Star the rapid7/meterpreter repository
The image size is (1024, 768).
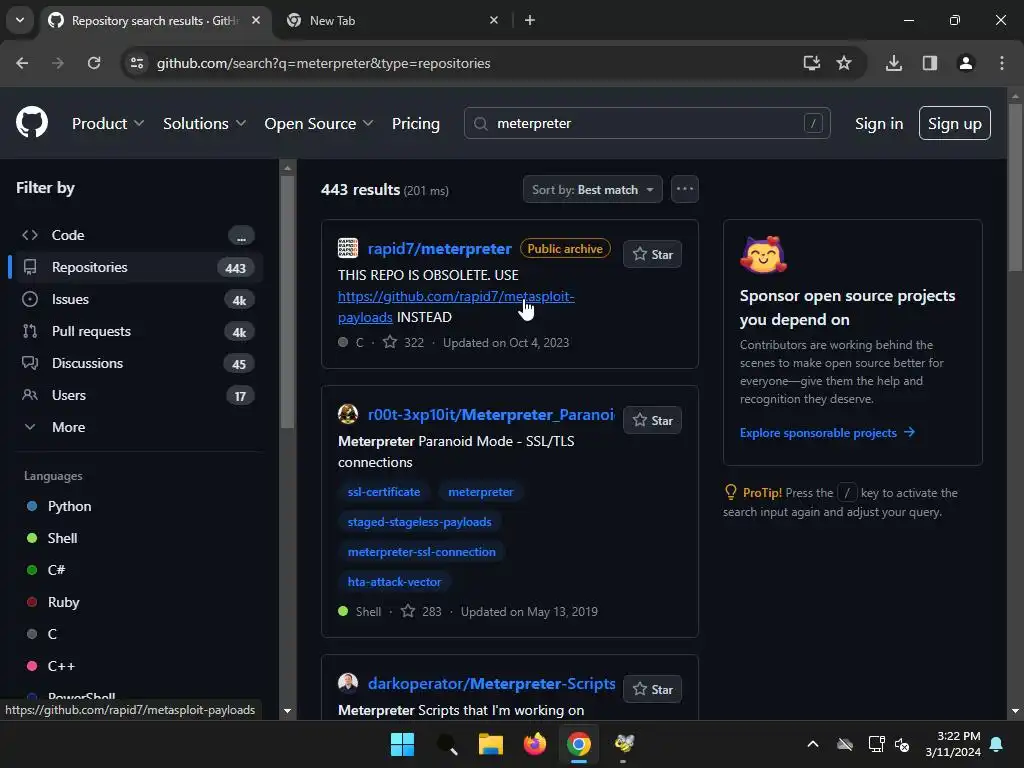(652, 255)
